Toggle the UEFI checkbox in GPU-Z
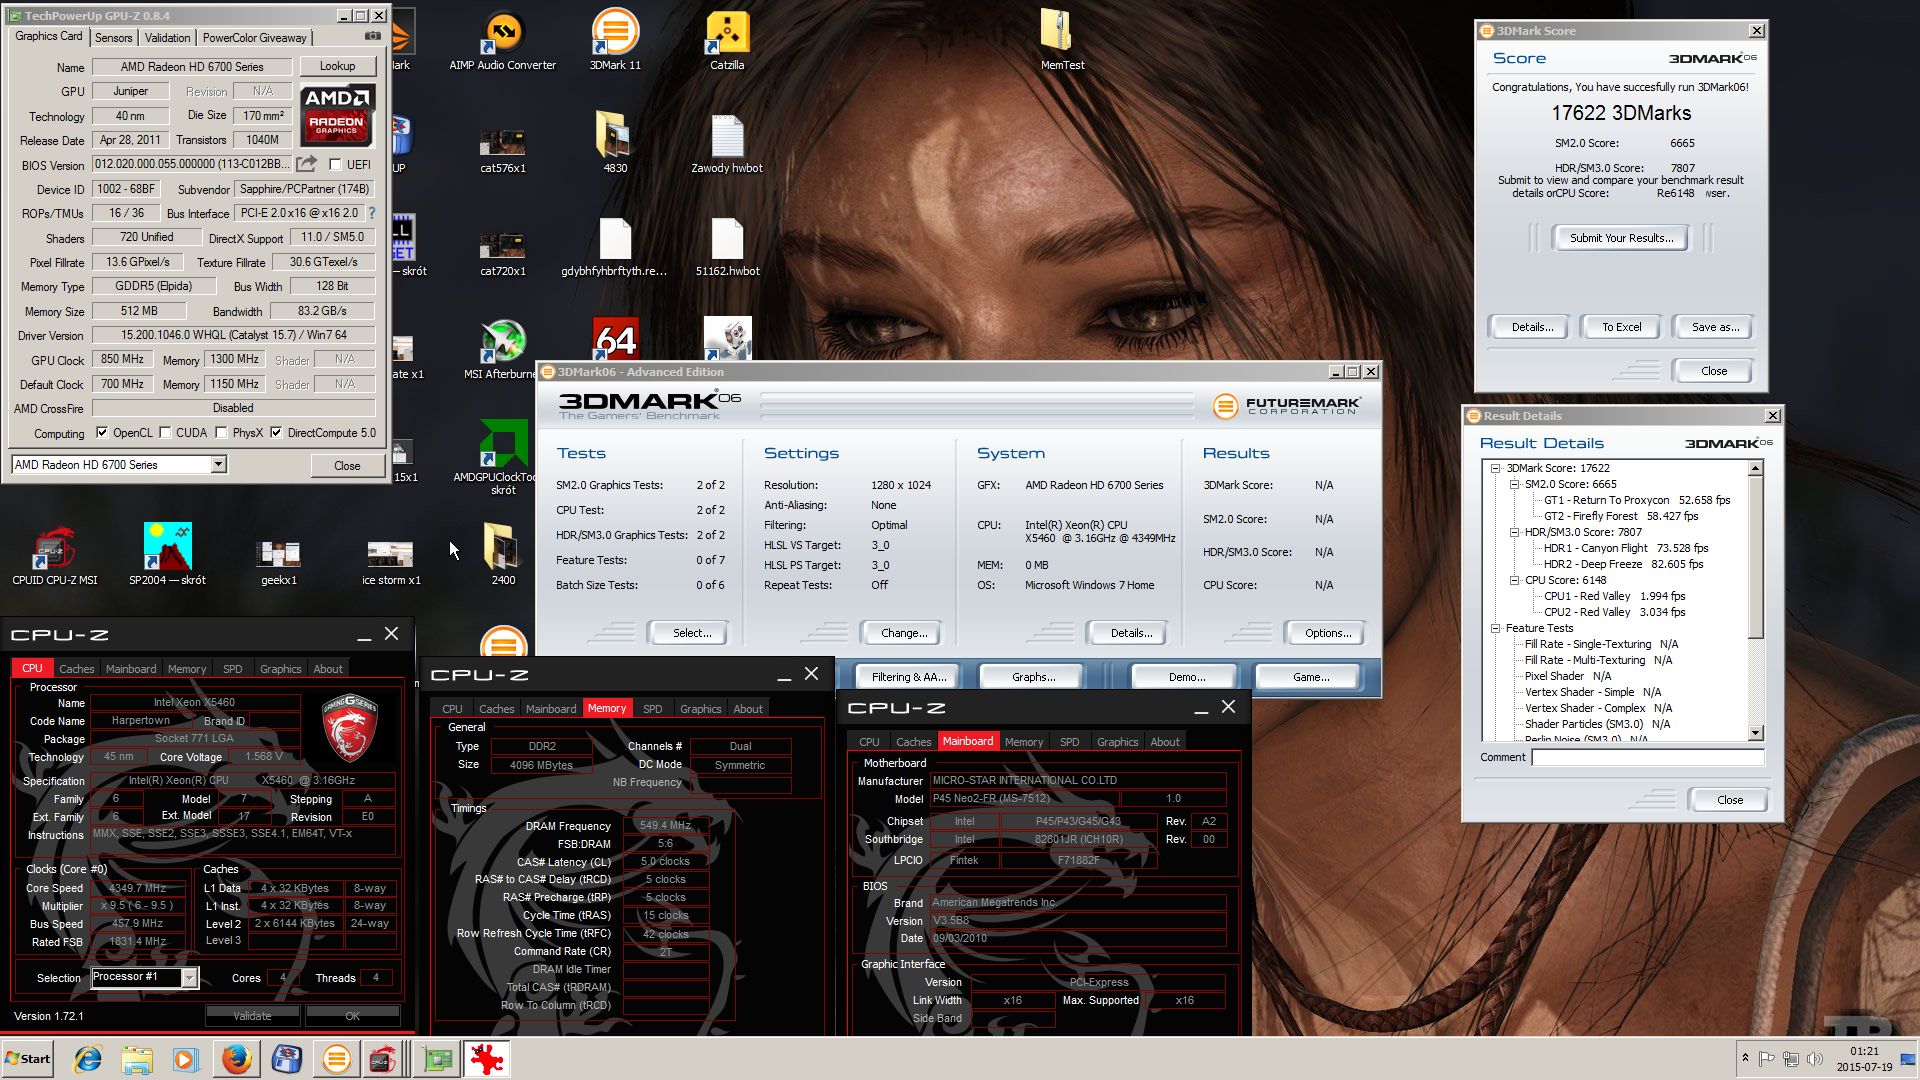This screenshot has width=1920, height=1080. 335,165
